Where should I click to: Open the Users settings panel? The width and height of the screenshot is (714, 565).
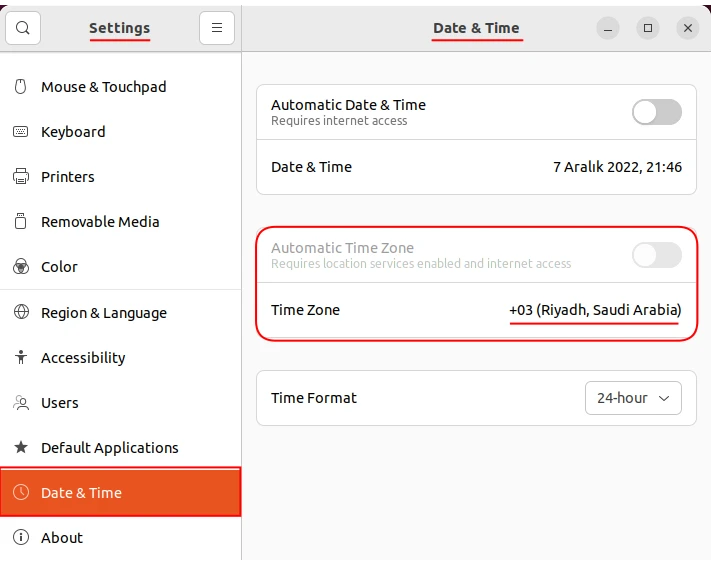coord(60,403)
